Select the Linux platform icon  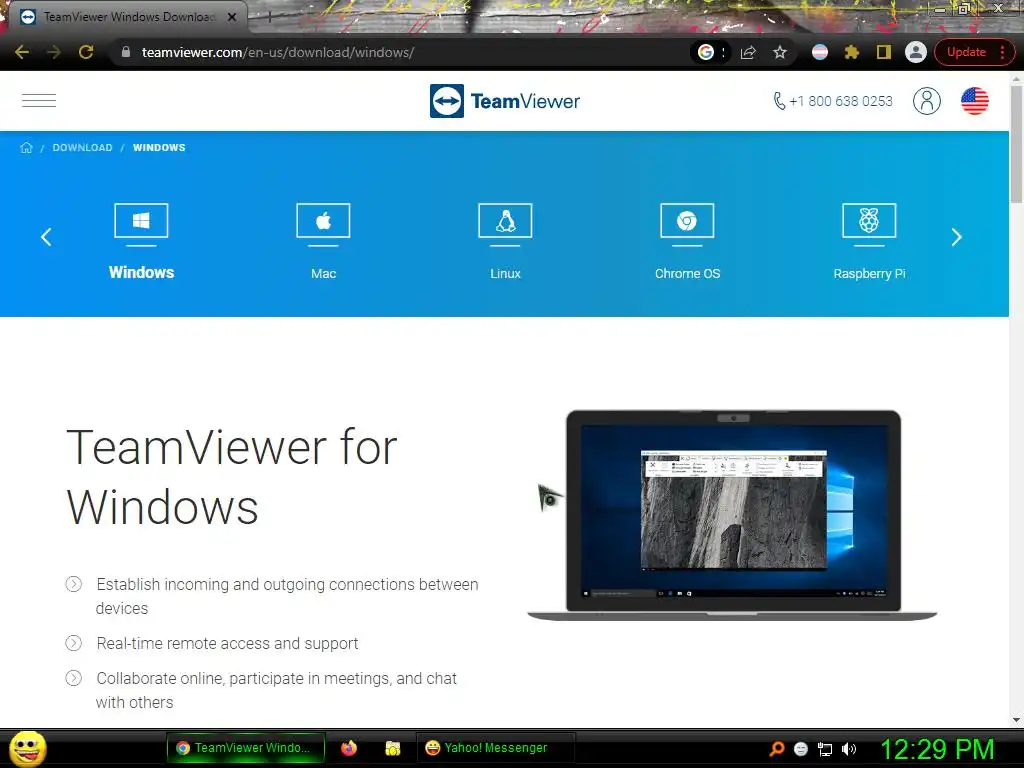(x=505, y=224)
